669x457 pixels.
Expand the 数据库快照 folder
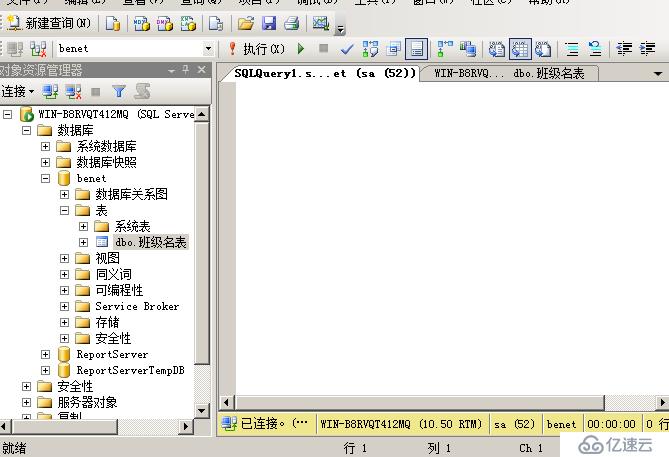click(x=45, y=163)
